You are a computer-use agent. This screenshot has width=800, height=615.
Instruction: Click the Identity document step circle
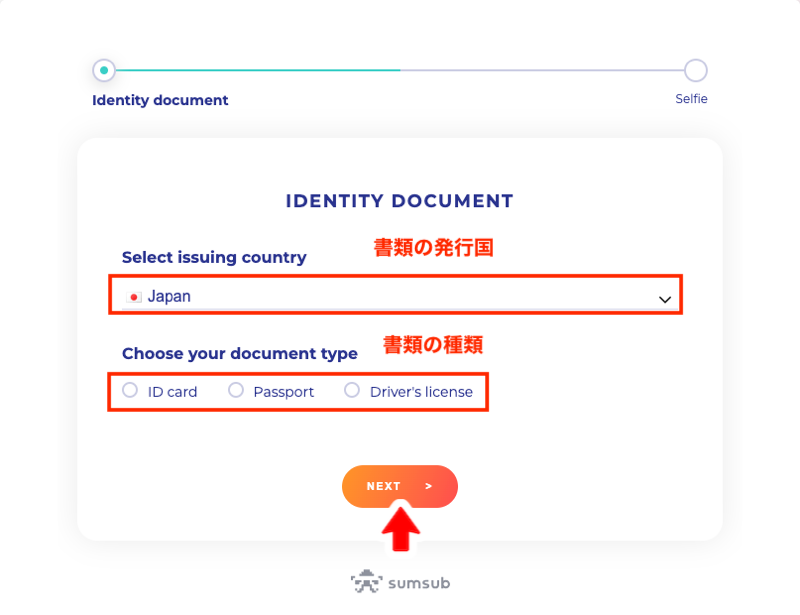pyautogui.click(x=104, y=70)
